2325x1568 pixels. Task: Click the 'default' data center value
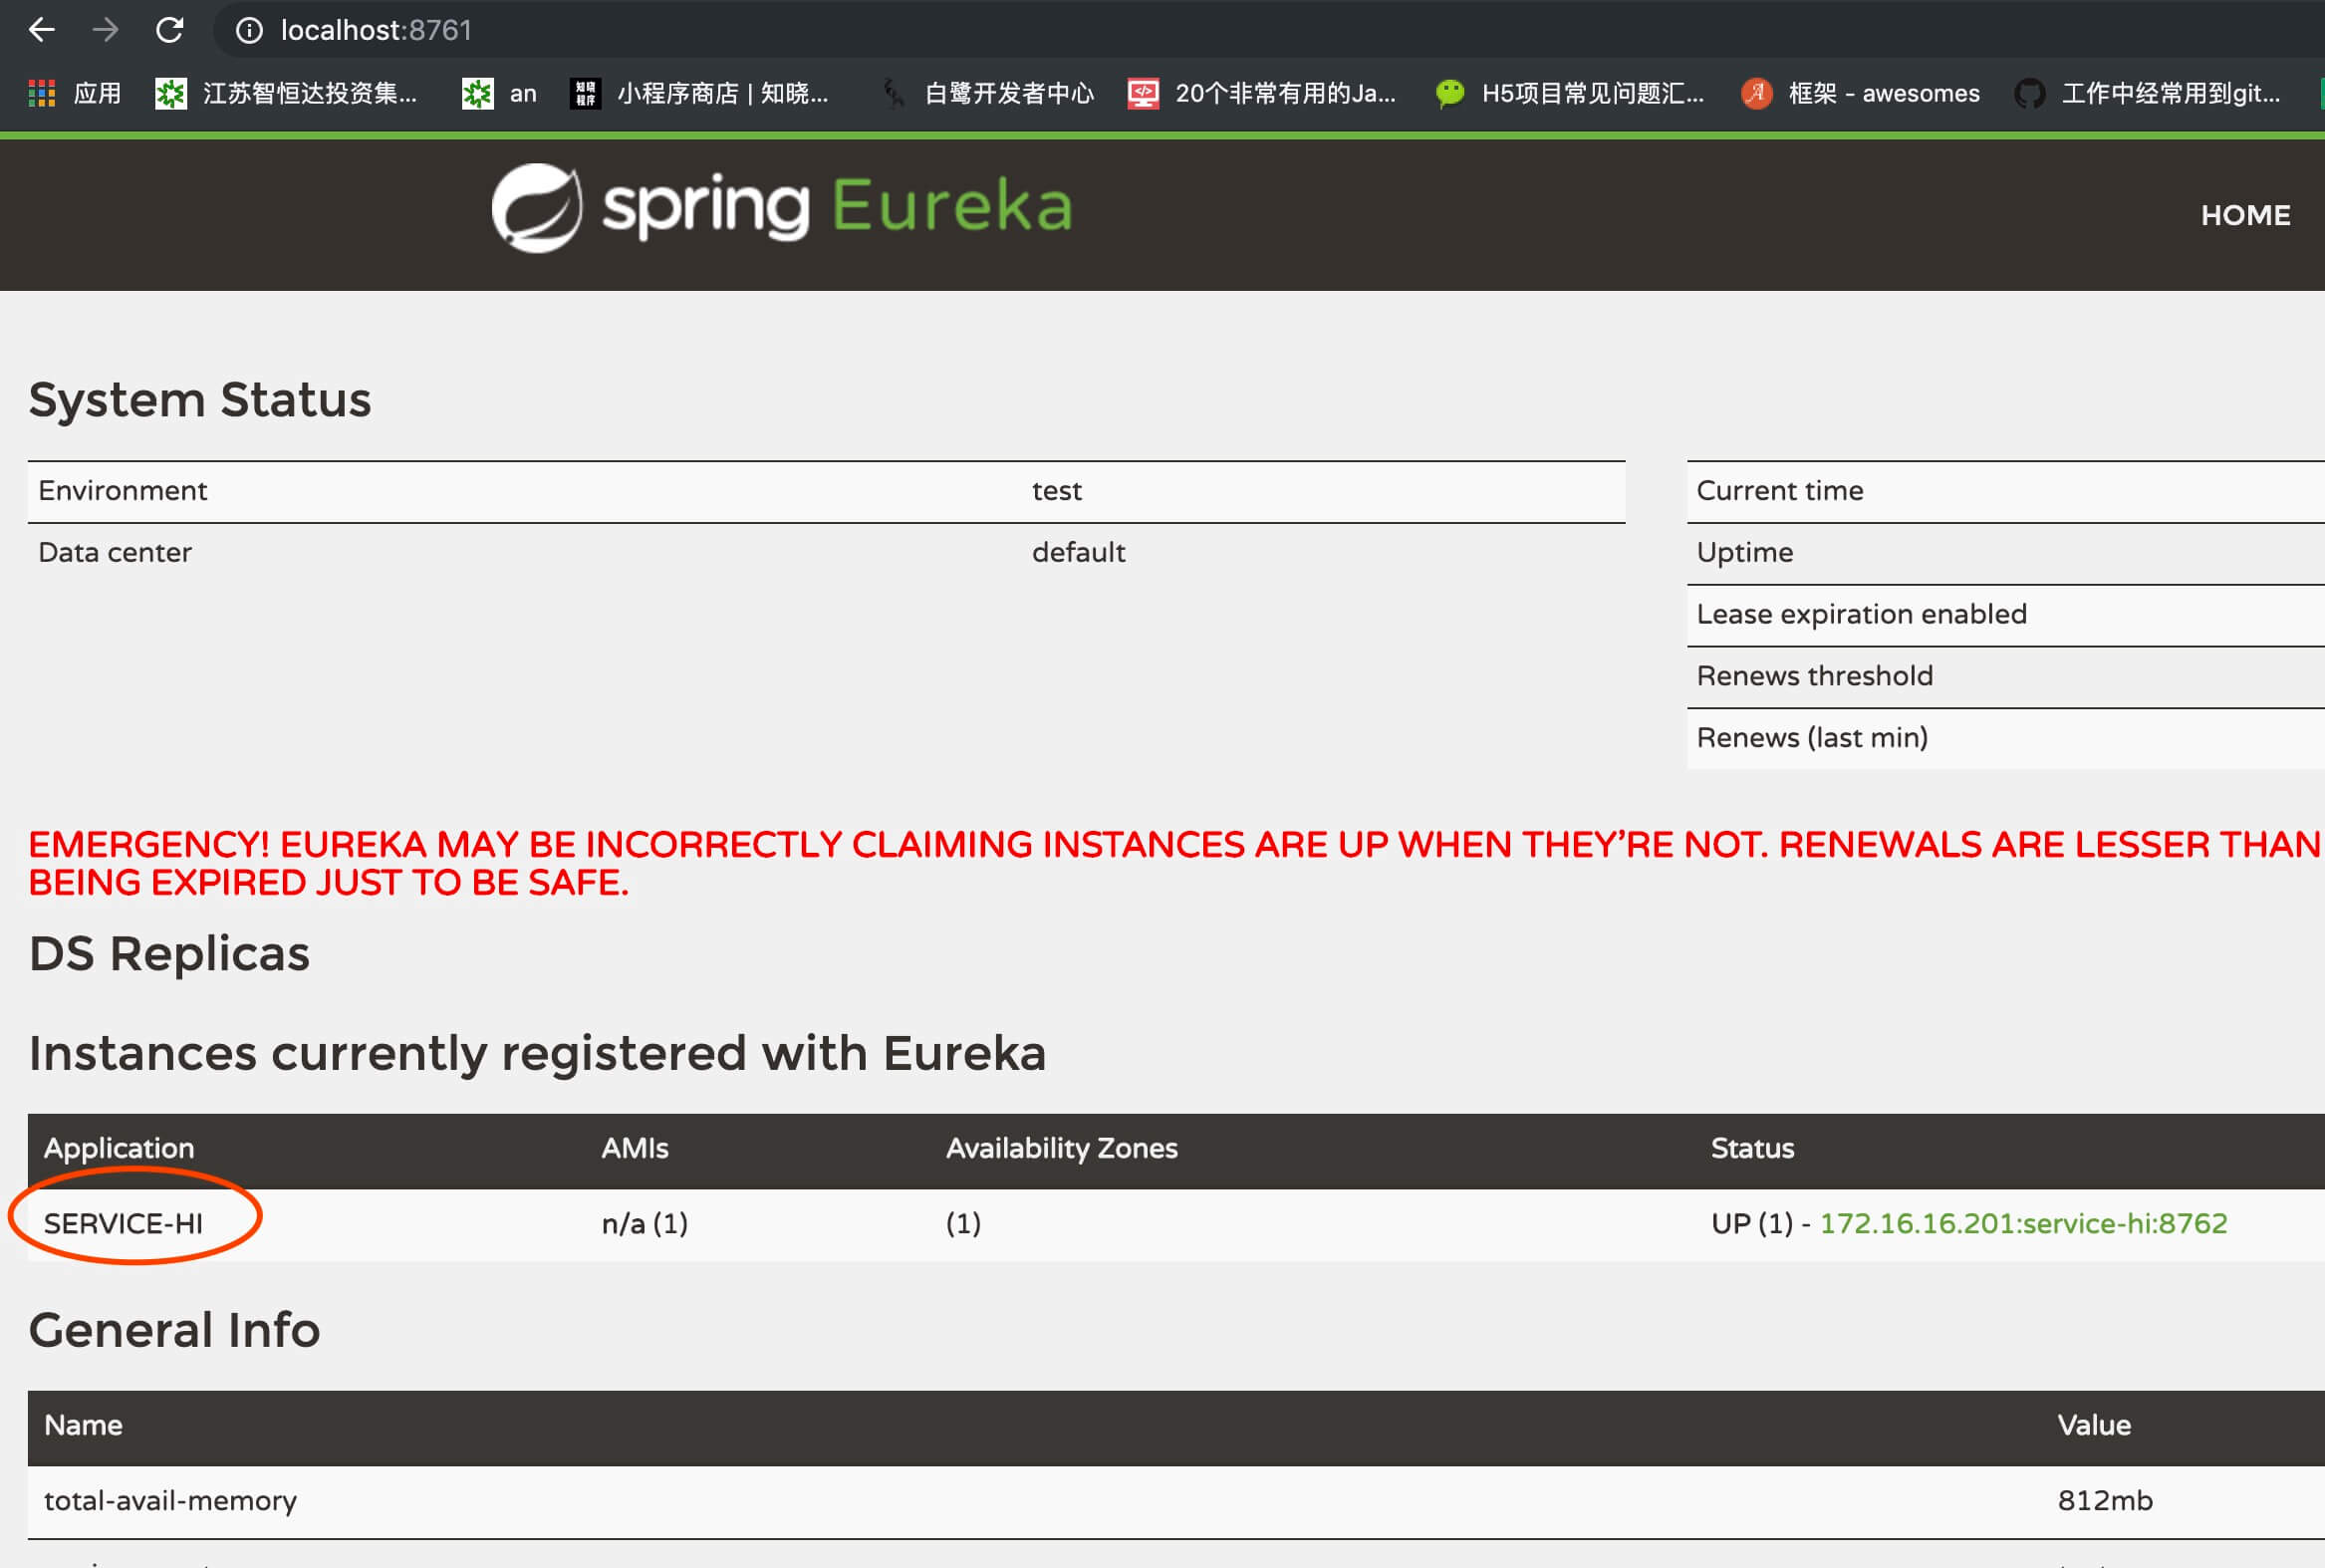coord(1079,552)
